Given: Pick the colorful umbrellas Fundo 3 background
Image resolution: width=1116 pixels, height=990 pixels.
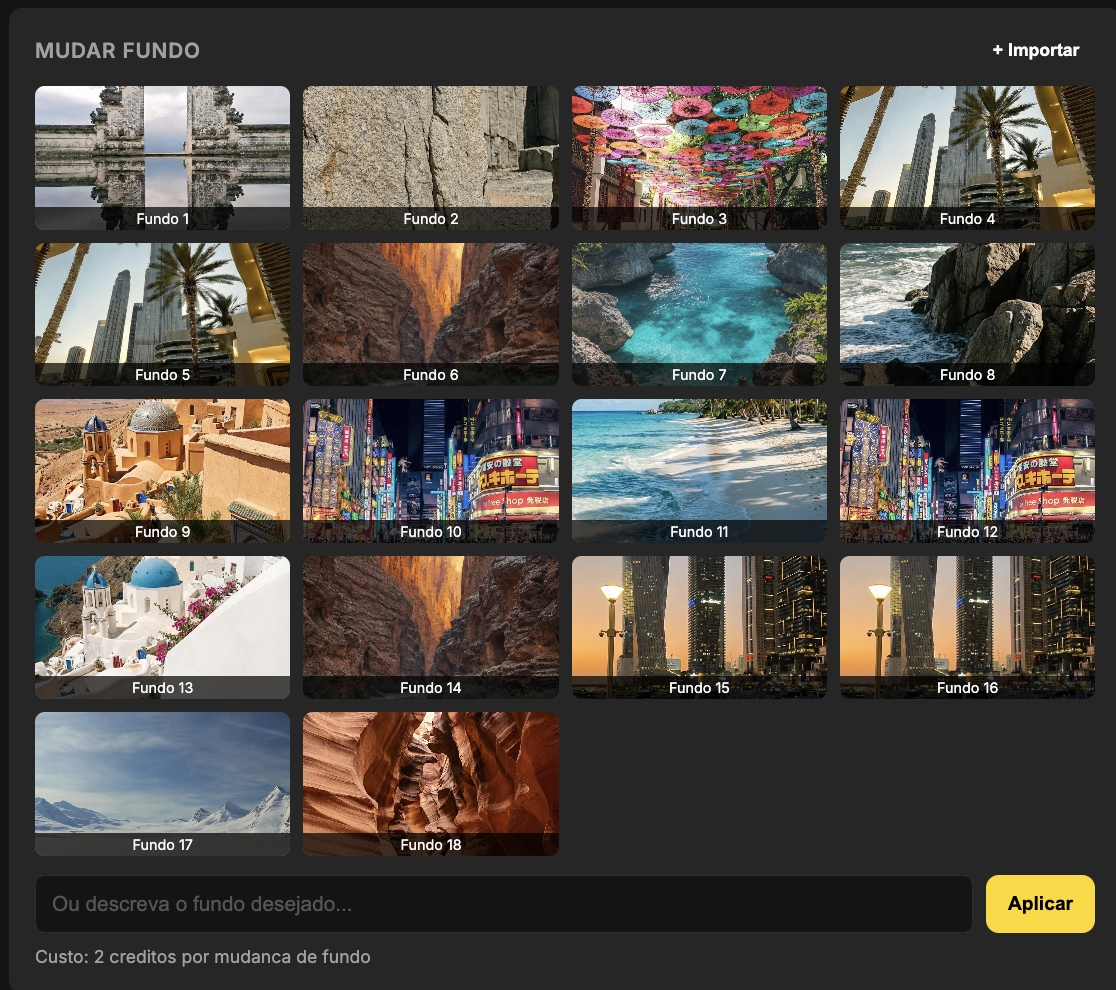Looking at the screenshot, I should [x=698, y=157].
